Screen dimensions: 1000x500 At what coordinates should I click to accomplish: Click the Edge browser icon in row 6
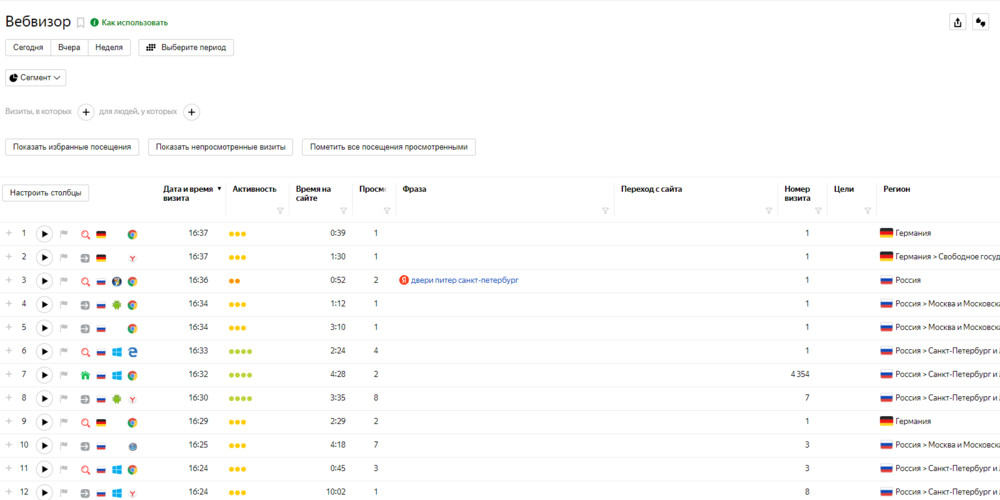(133, 352)
